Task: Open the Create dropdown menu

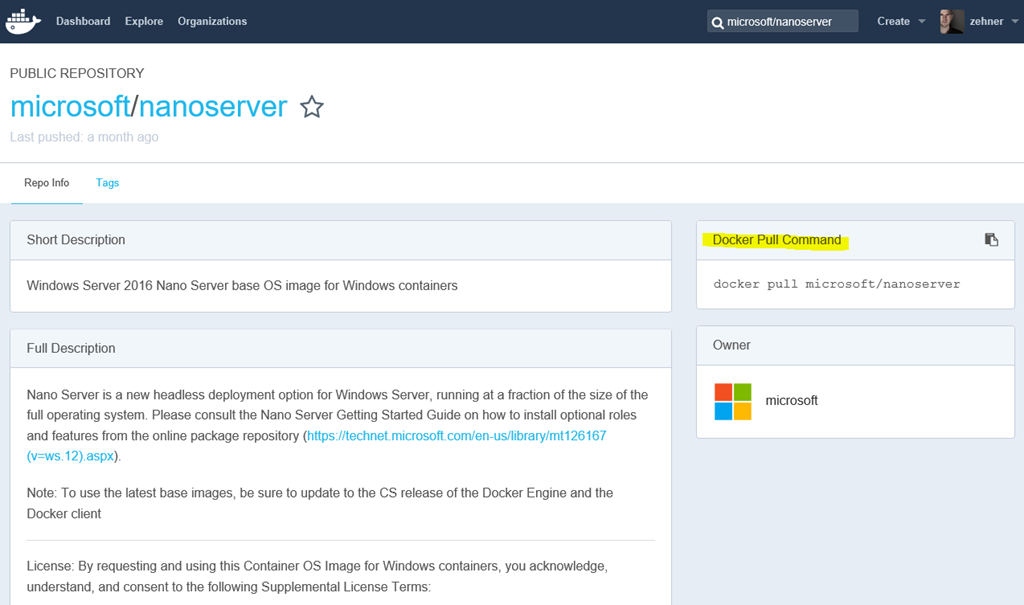Action: point(900,21)
